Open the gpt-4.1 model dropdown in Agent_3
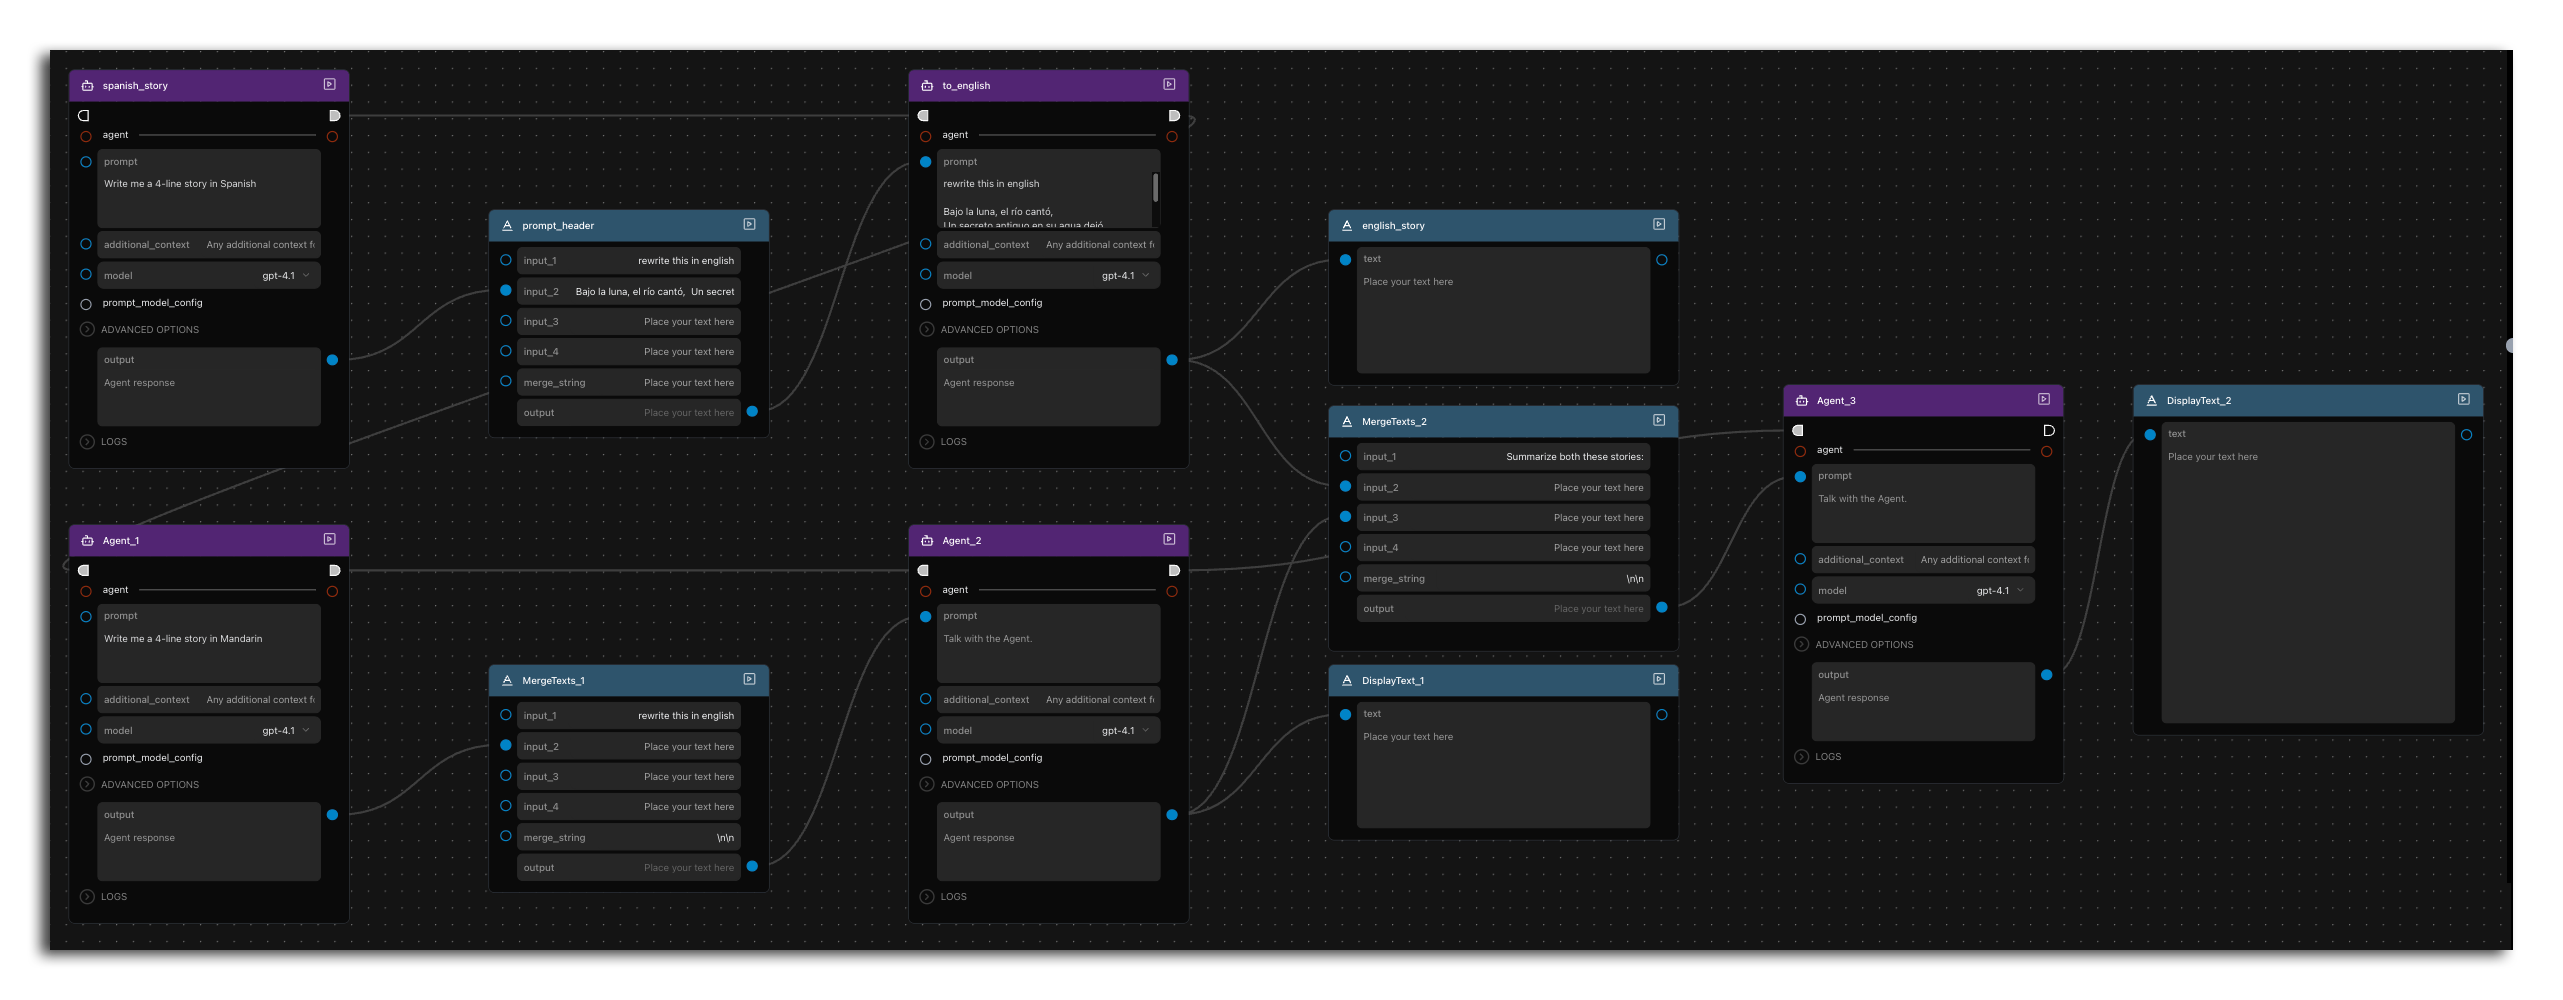2563x1000 pixels. tap(1999, 591)
